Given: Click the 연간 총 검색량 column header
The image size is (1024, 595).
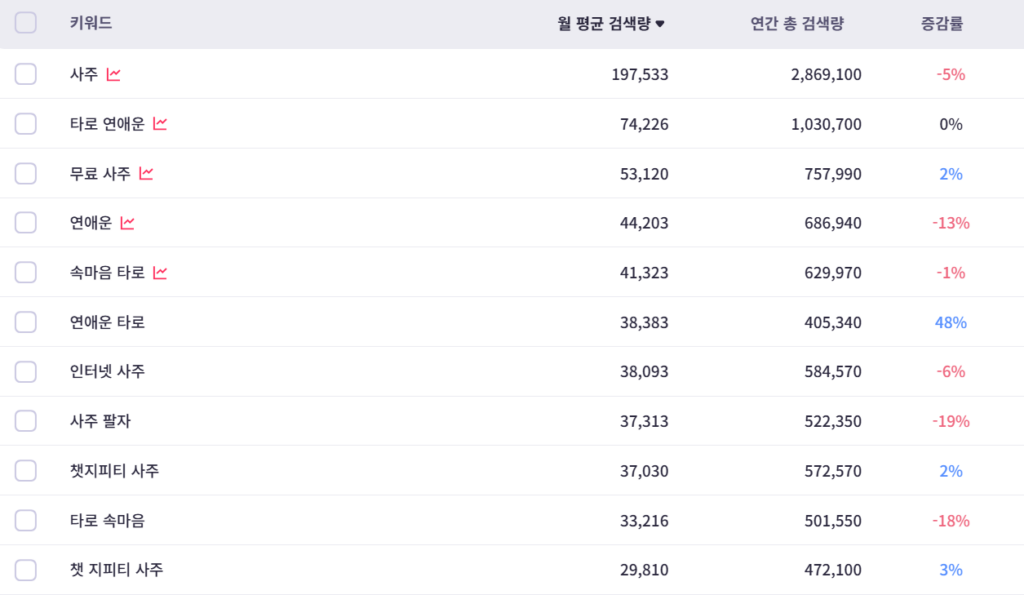Looking at the screenshot, I should pos(797,24).
